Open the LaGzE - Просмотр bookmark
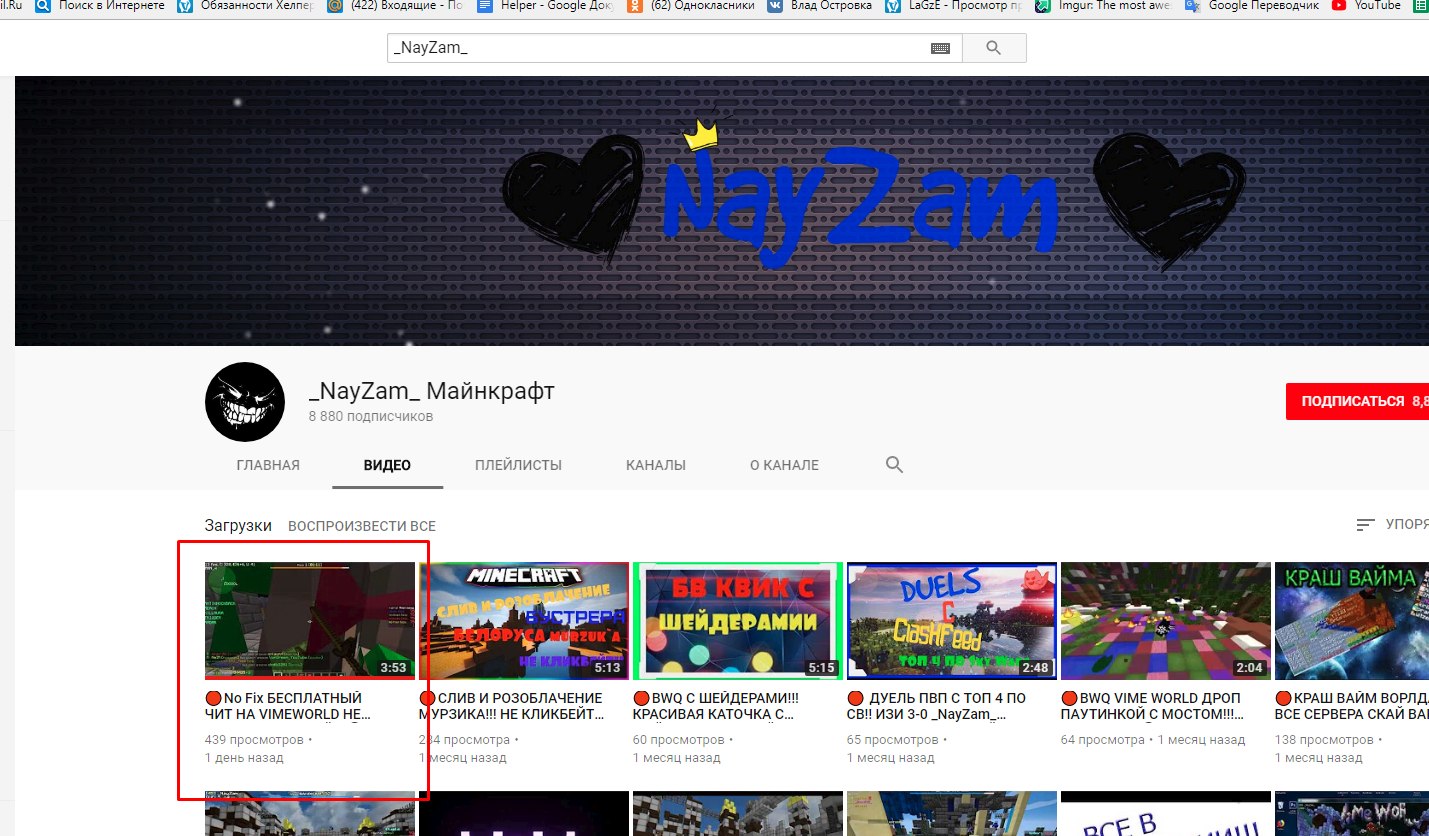1429x836 pixels. tap(954, 6)
